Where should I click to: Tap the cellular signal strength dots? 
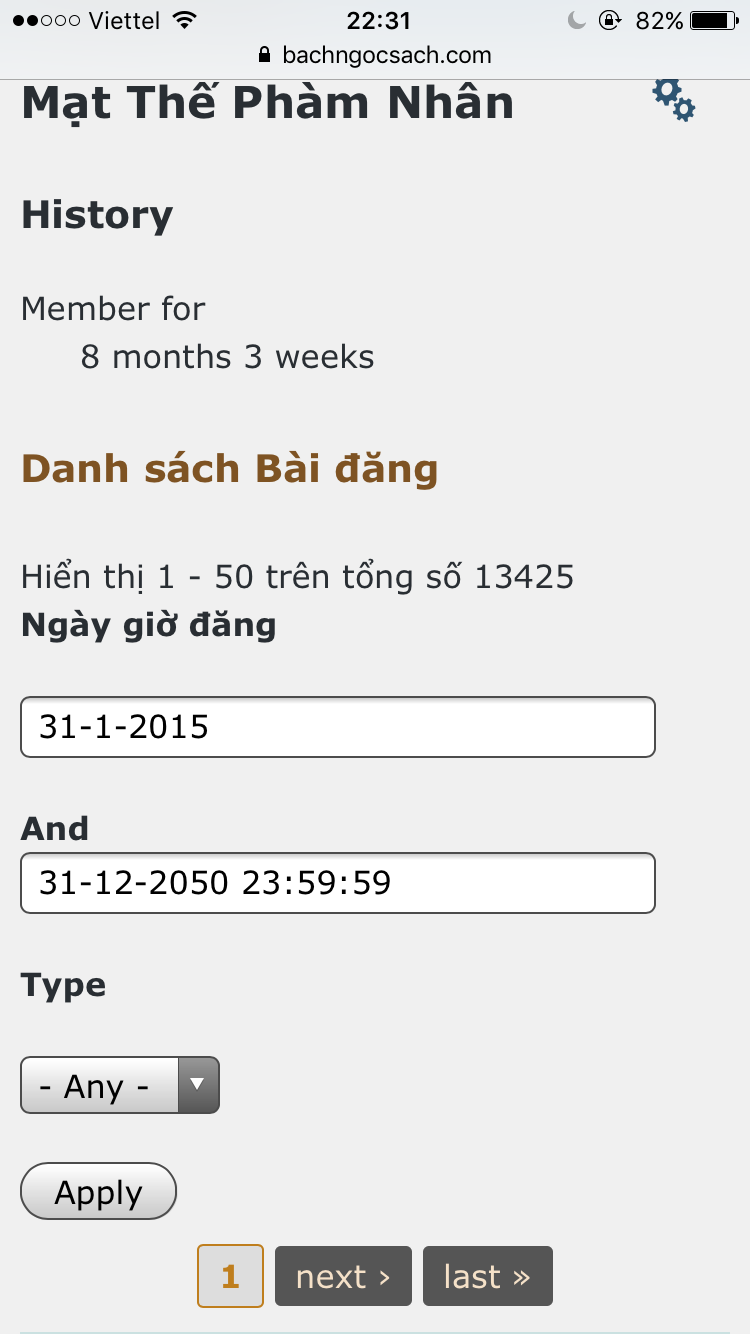(x=46, y=20)
